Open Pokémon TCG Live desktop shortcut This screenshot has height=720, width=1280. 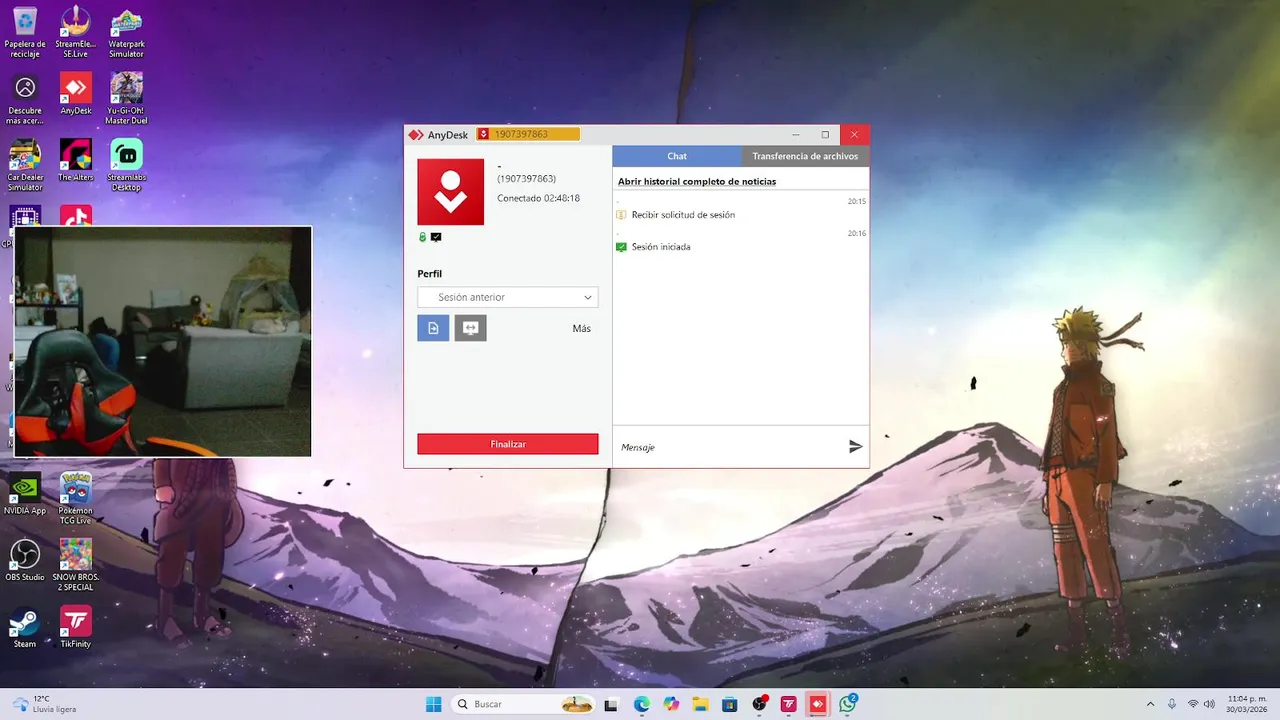pyautogui.click(x=76, y=499)
